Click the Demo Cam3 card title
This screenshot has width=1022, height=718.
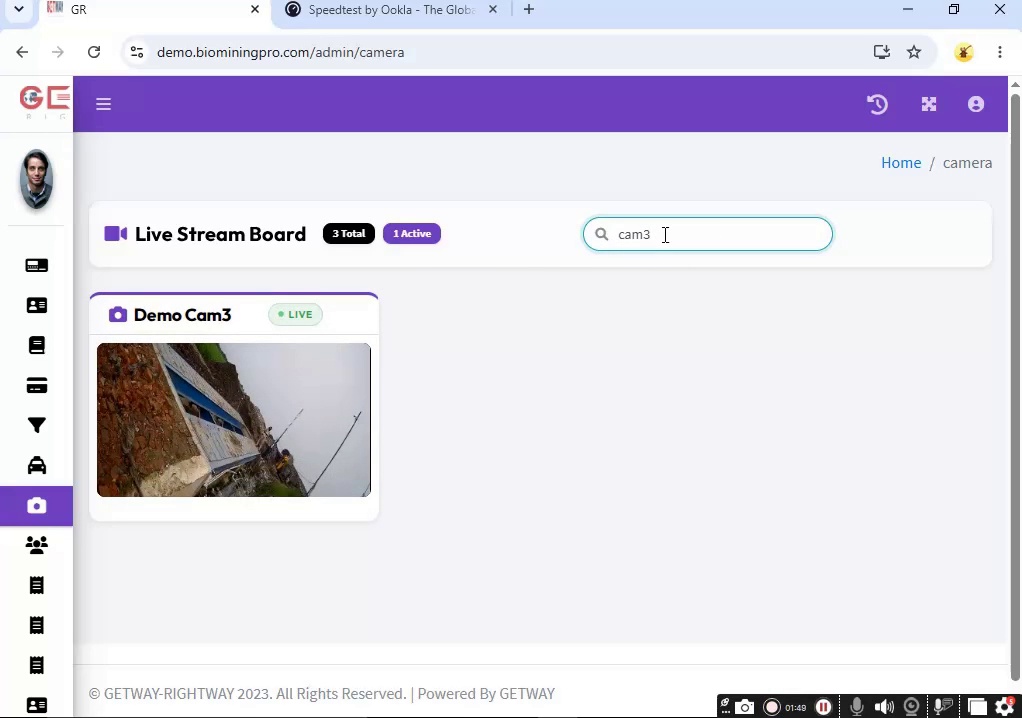click(182, 315)
